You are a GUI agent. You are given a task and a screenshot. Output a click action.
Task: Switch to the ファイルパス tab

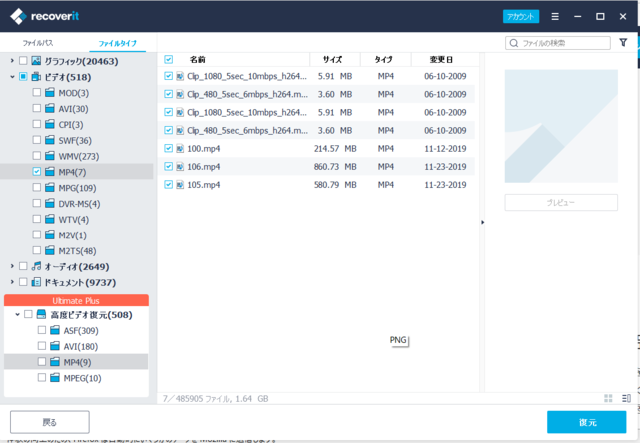[38, 45]
